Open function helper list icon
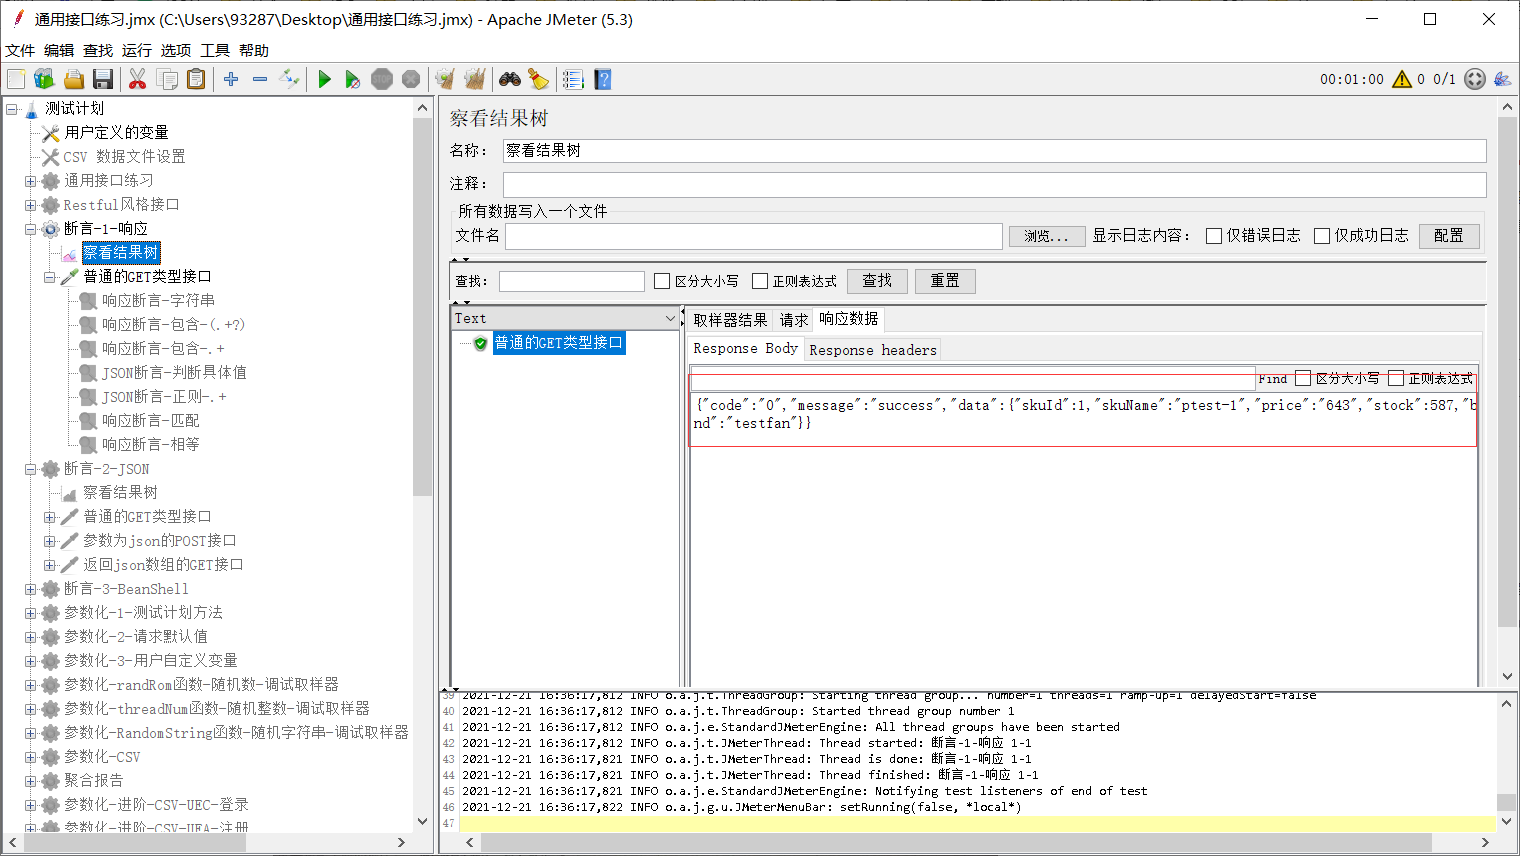Image resolution: width=1520 pixels, height=856 pixels. [x=573, y=79]
